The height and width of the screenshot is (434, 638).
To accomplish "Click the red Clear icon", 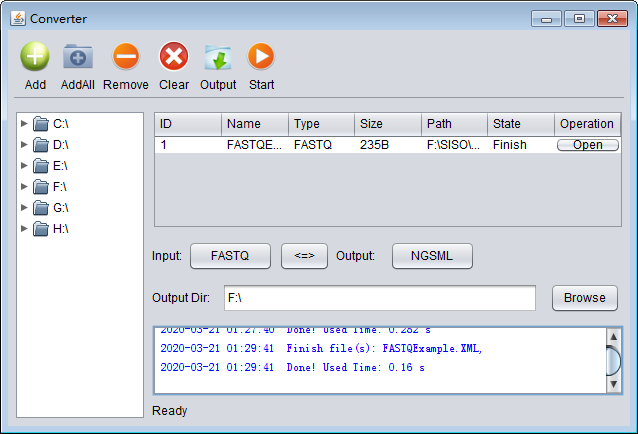I will (174, 57).
